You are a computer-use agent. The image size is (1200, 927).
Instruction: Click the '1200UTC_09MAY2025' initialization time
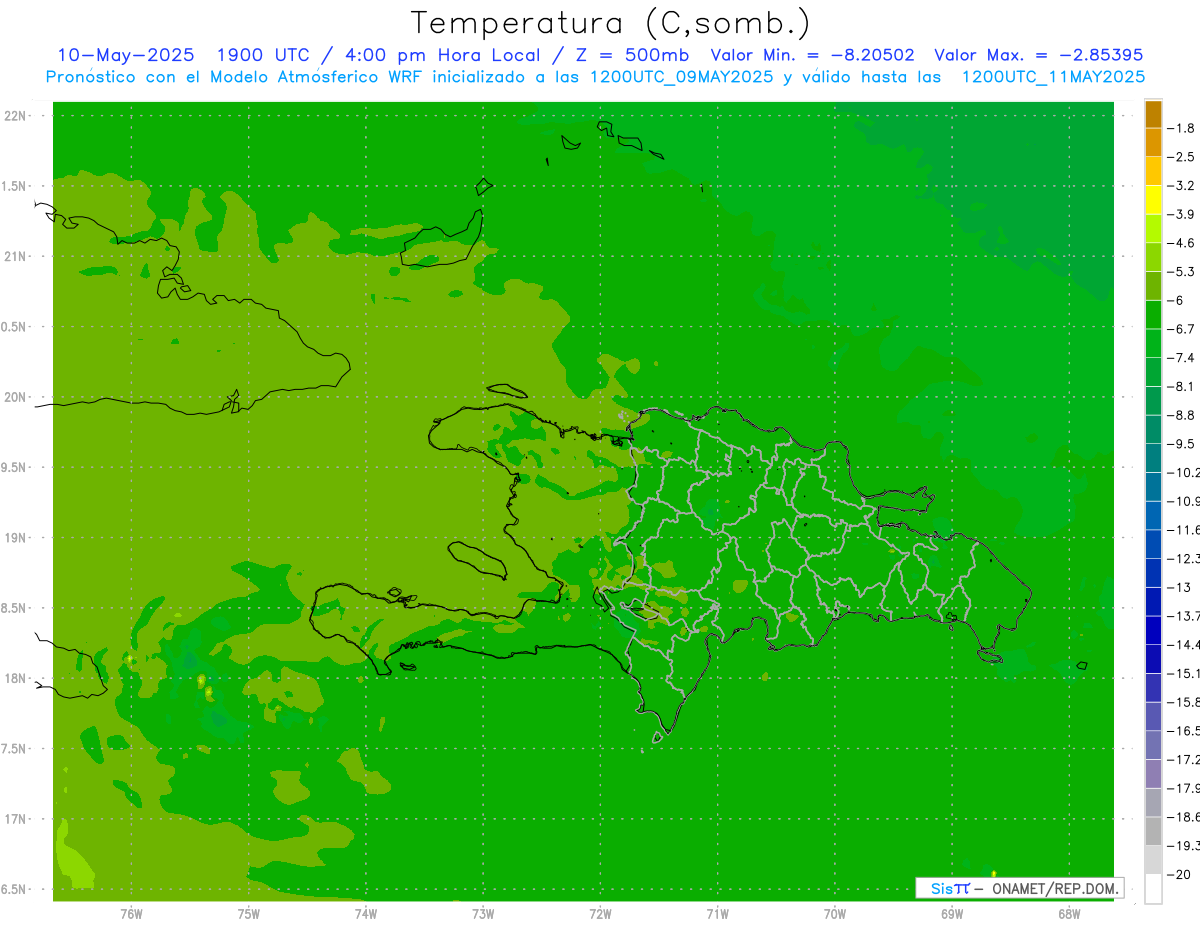coord(681,76)
